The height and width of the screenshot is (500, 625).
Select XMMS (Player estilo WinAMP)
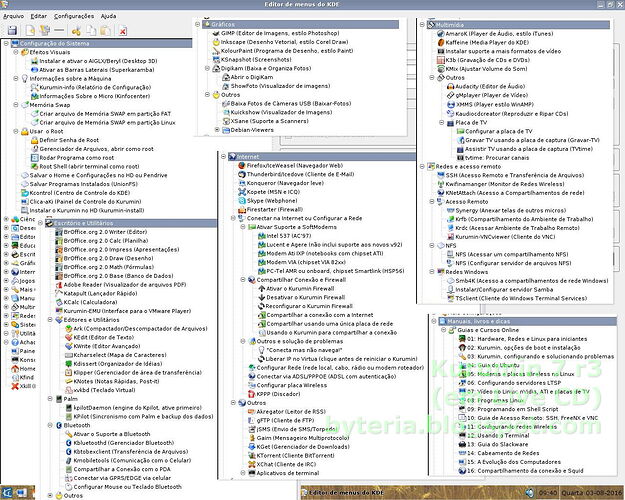point(495,104)
